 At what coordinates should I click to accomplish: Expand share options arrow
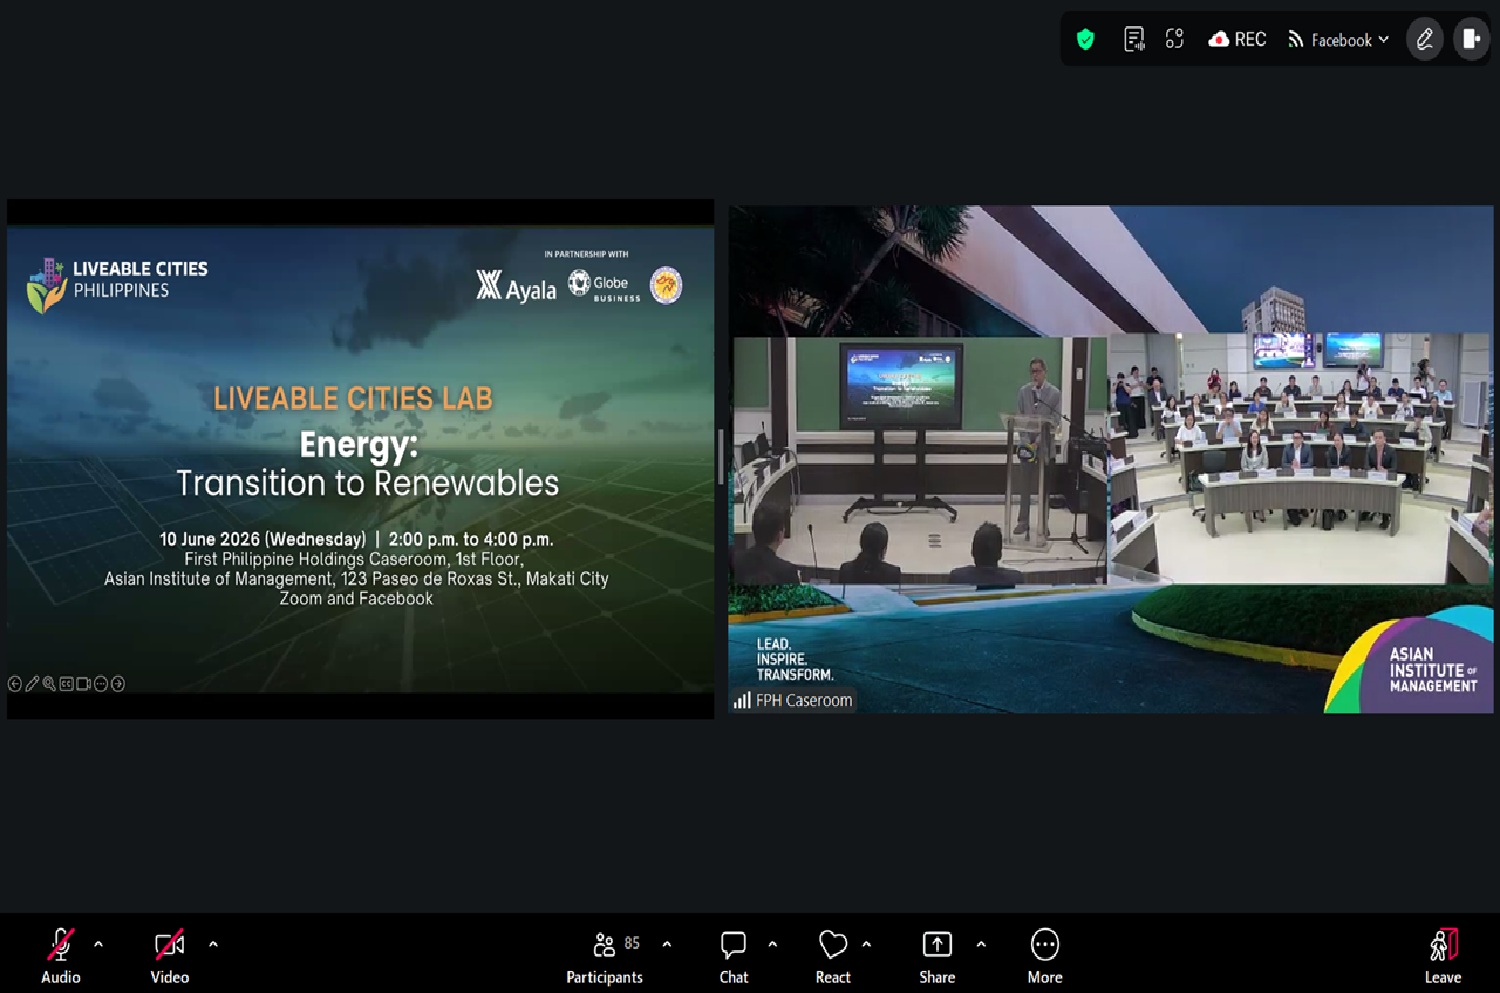tap(981, 943)
